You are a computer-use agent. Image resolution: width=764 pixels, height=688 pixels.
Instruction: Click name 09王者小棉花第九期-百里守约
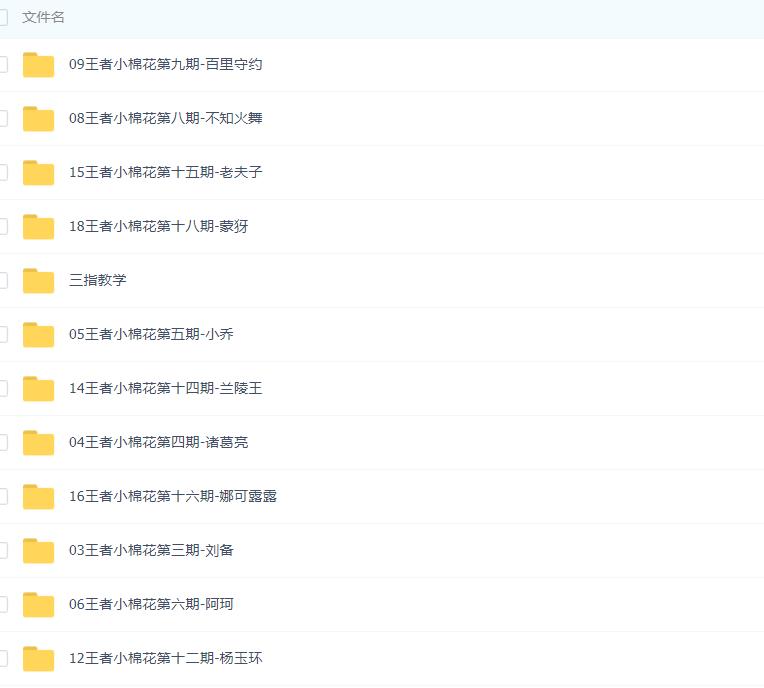click(x=166, y=64)
